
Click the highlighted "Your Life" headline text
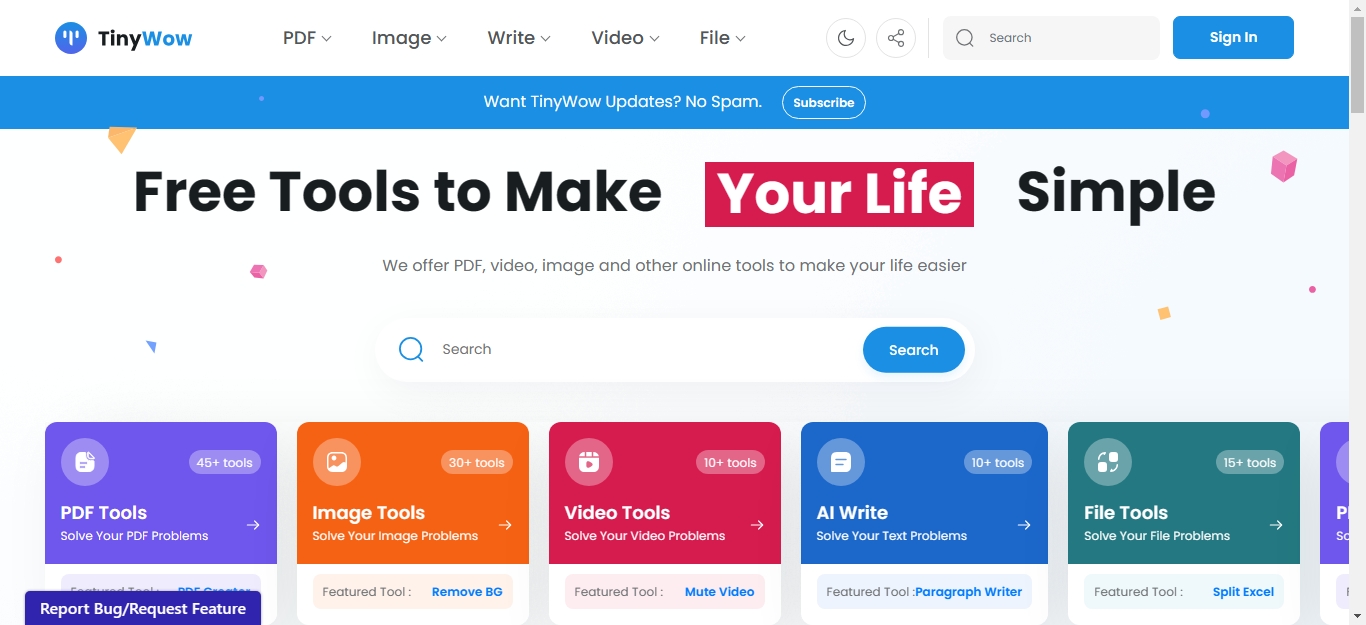click(x=839, y=194)
